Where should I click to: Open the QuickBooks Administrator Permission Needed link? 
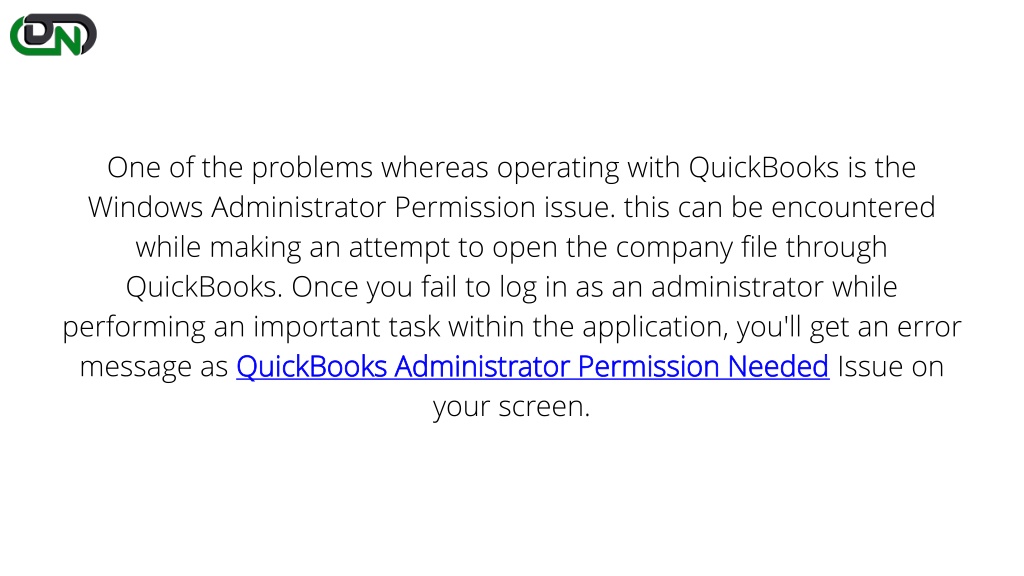point(532,366)
